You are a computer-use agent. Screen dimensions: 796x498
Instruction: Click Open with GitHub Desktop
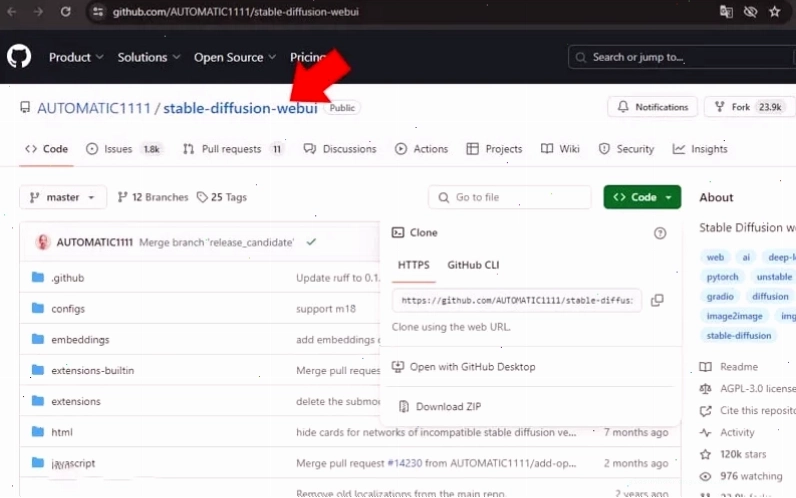click(463, 367)
